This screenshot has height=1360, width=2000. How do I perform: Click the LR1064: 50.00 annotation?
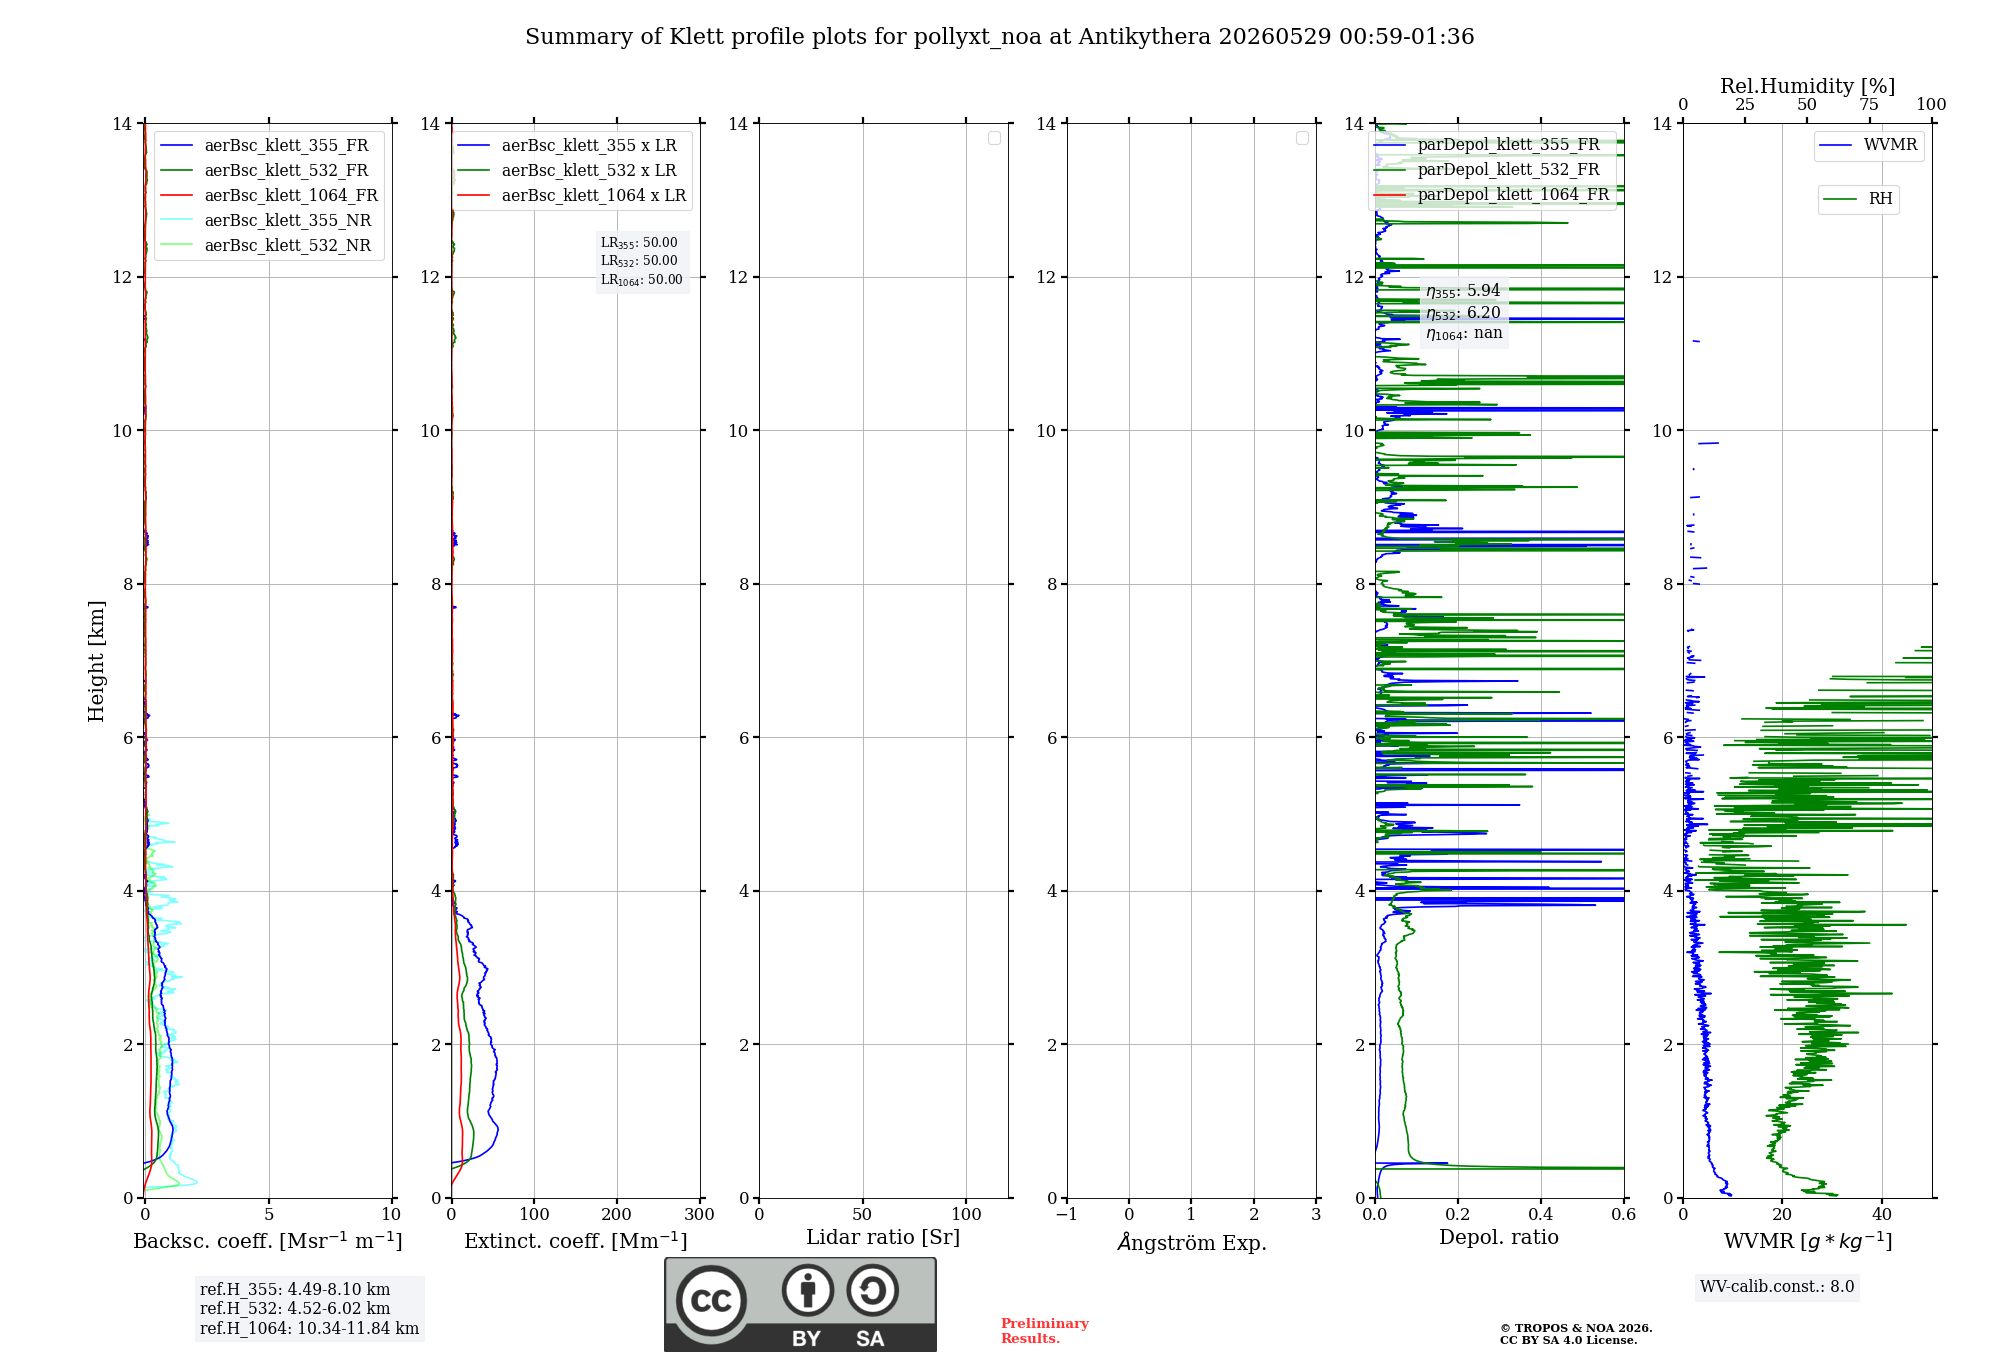pyautogui.click(x=642, y=280)
